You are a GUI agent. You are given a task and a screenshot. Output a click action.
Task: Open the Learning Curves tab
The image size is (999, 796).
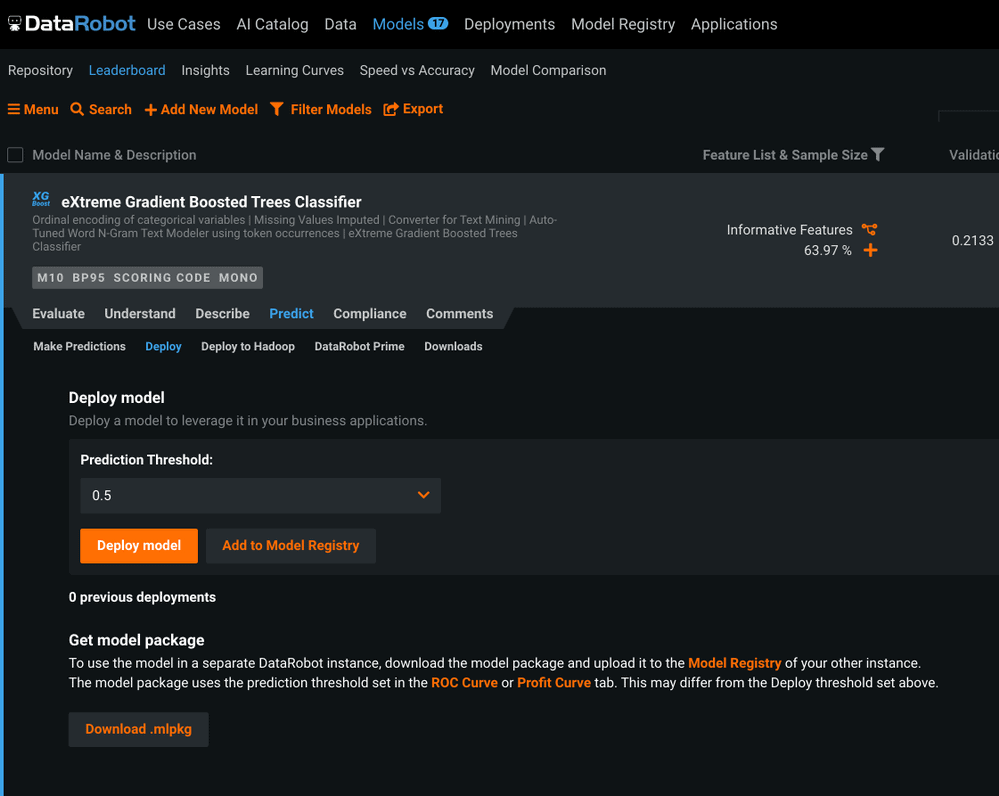(294, 70)
